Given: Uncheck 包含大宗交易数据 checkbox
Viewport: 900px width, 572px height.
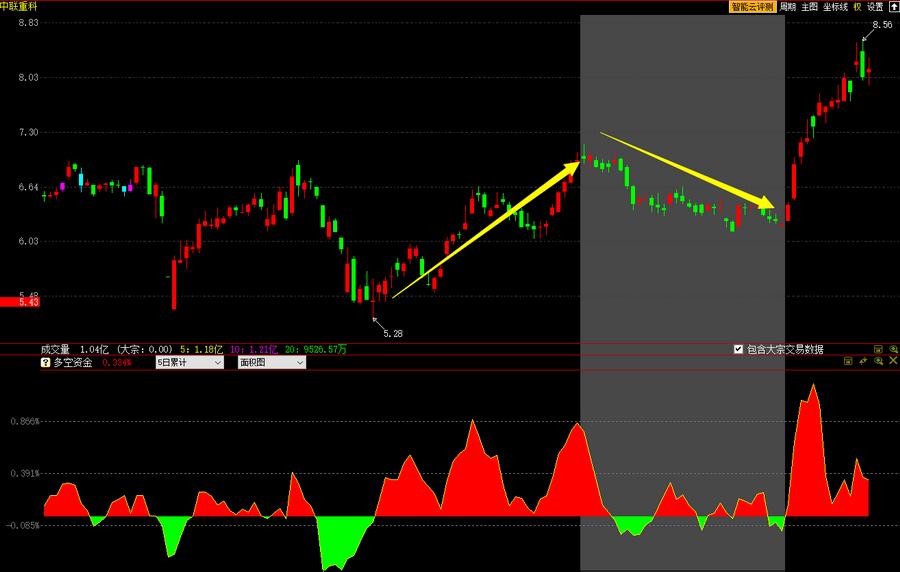Looking at the screenshot, I should click(x=738, y=349).
